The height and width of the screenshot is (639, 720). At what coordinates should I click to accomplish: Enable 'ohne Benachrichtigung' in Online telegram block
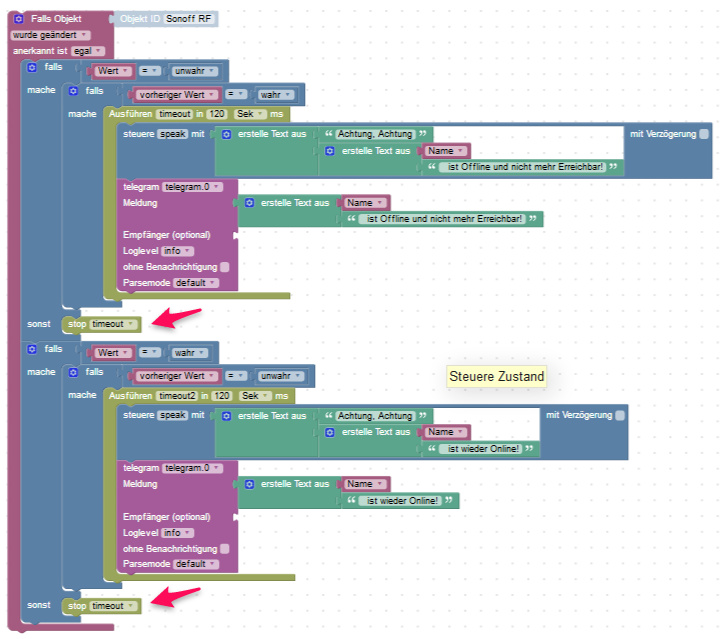[x=225, y=549]
